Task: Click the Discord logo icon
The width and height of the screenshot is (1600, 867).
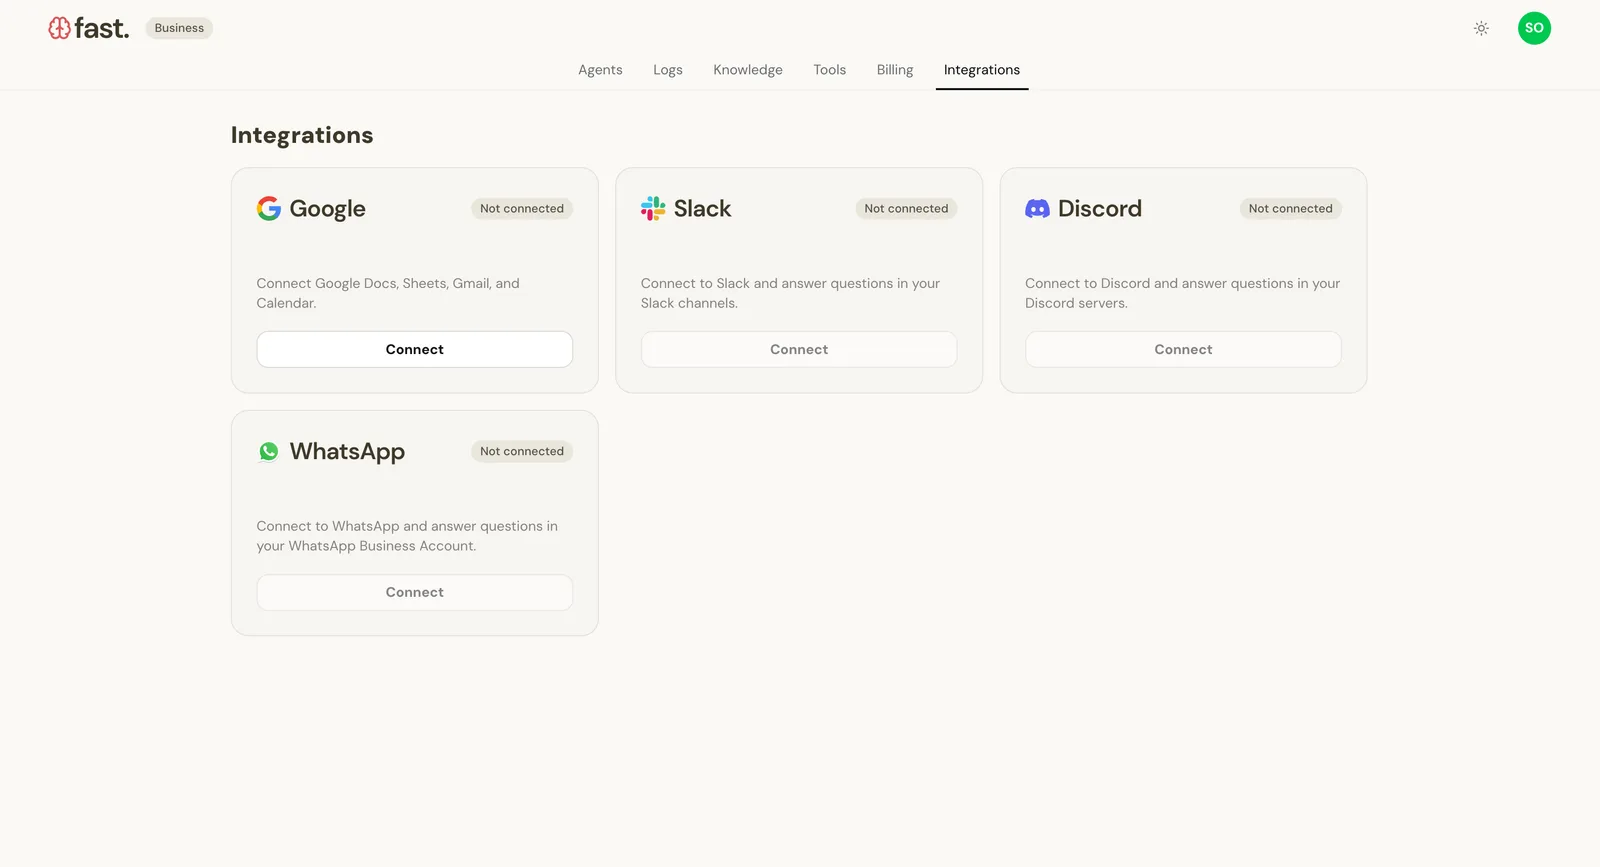Action: (x=1037, y=208)
